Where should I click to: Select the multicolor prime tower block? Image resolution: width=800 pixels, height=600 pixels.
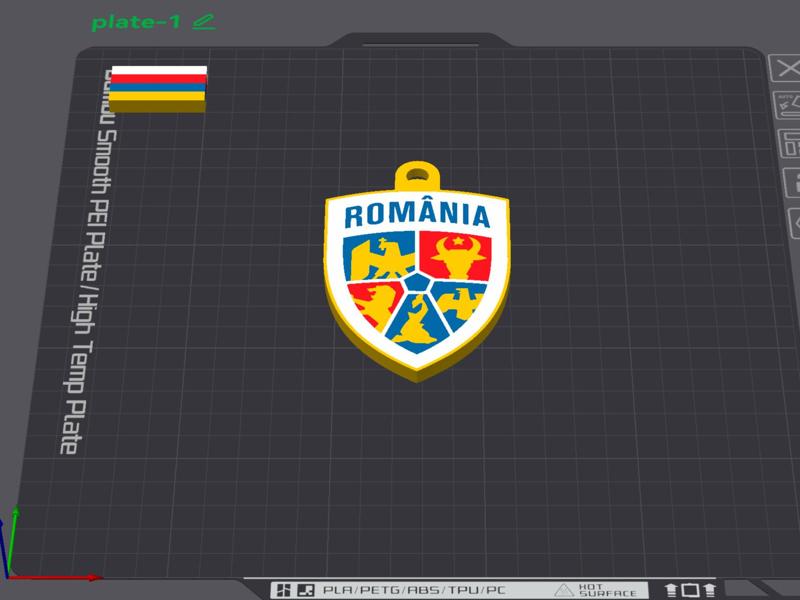pyautogui.click(x=158, y=89)
